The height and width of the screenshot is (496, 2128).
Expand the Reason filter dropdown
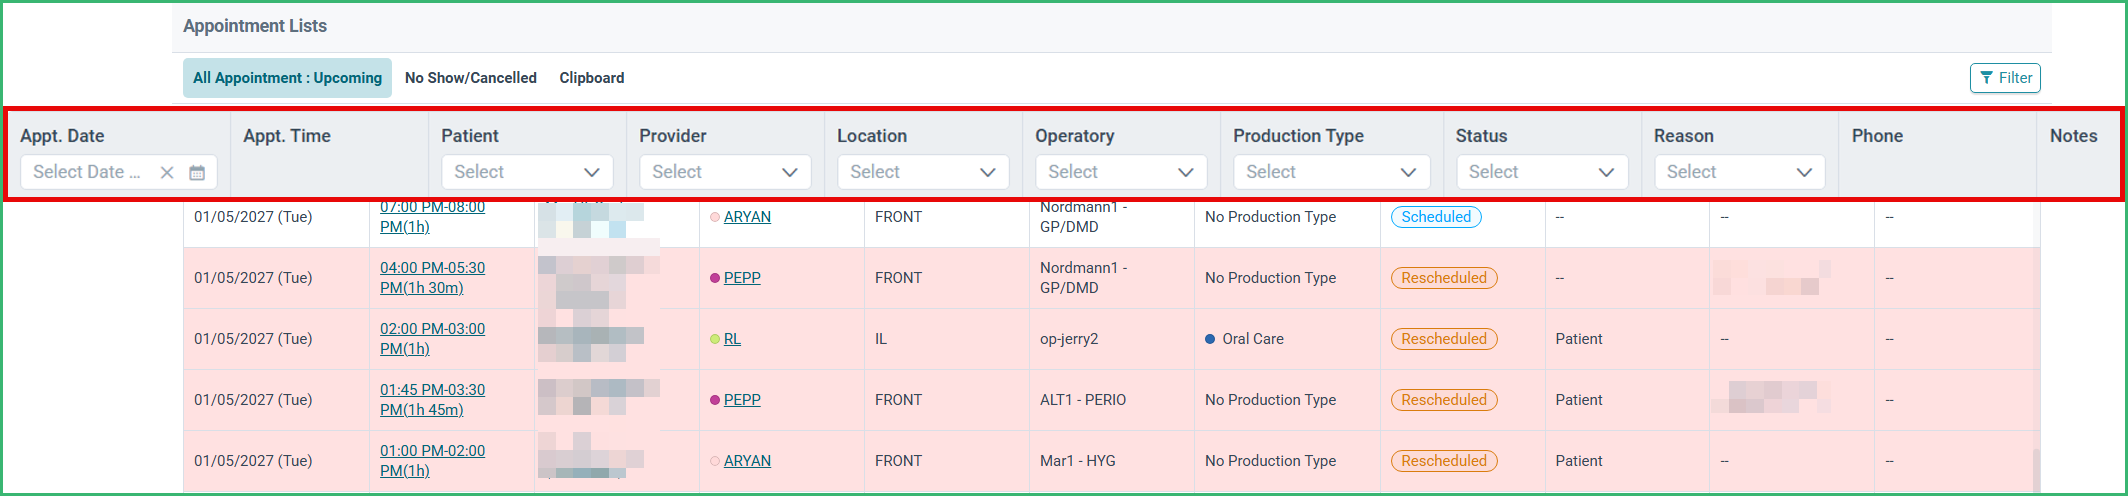tap(1740, 172)
